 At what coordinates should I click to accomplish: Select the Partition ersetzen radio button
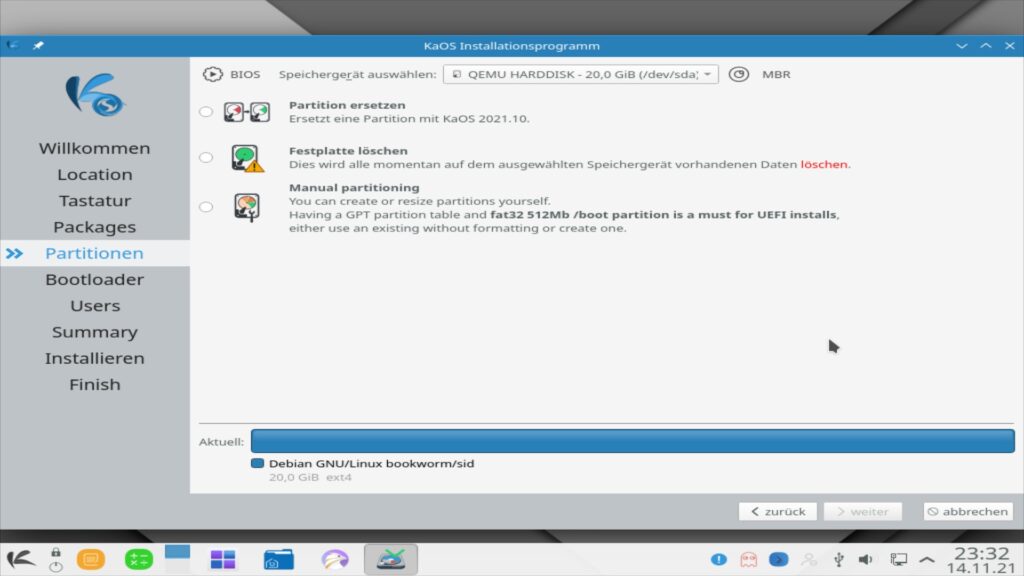pos(206,112)
